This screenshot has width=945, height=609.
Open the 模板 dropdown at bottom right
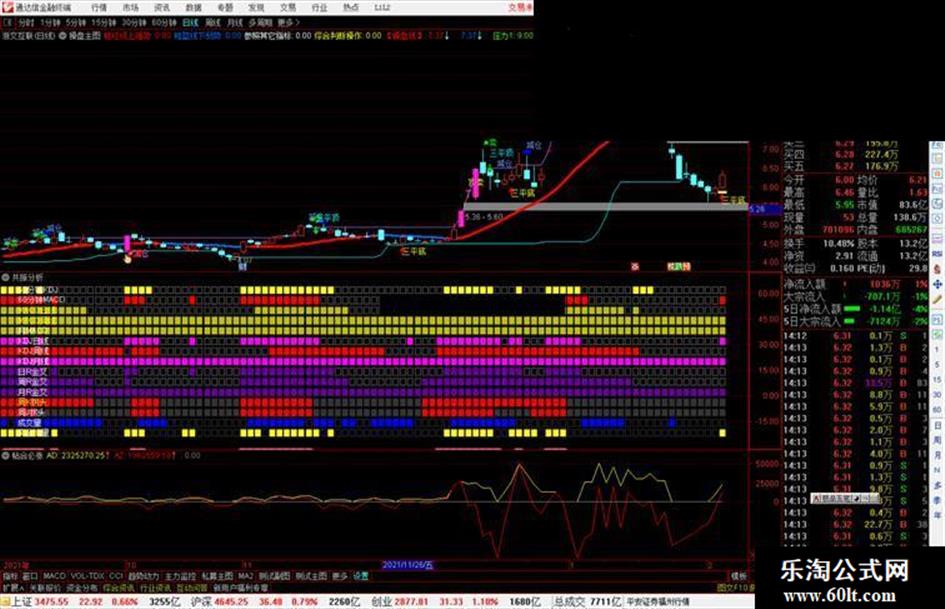point(738,576)
